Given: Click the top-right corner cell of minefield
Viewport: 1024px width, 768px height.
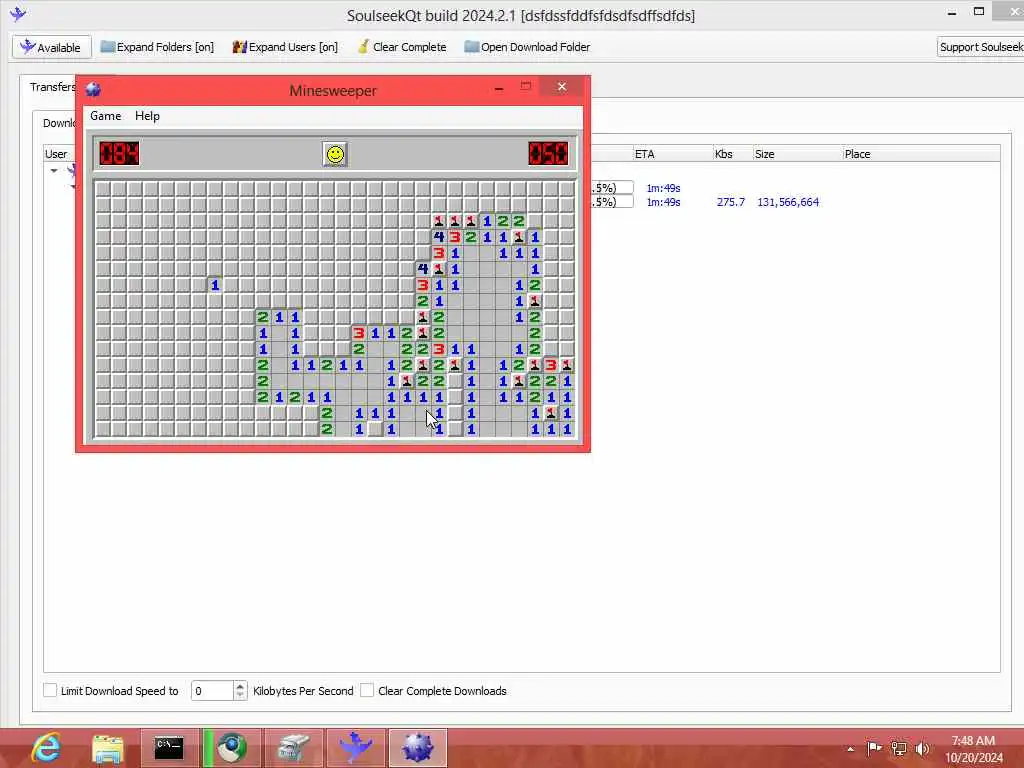Looking at the screenshot, I should pyautogui.click(x=567, y=189).
